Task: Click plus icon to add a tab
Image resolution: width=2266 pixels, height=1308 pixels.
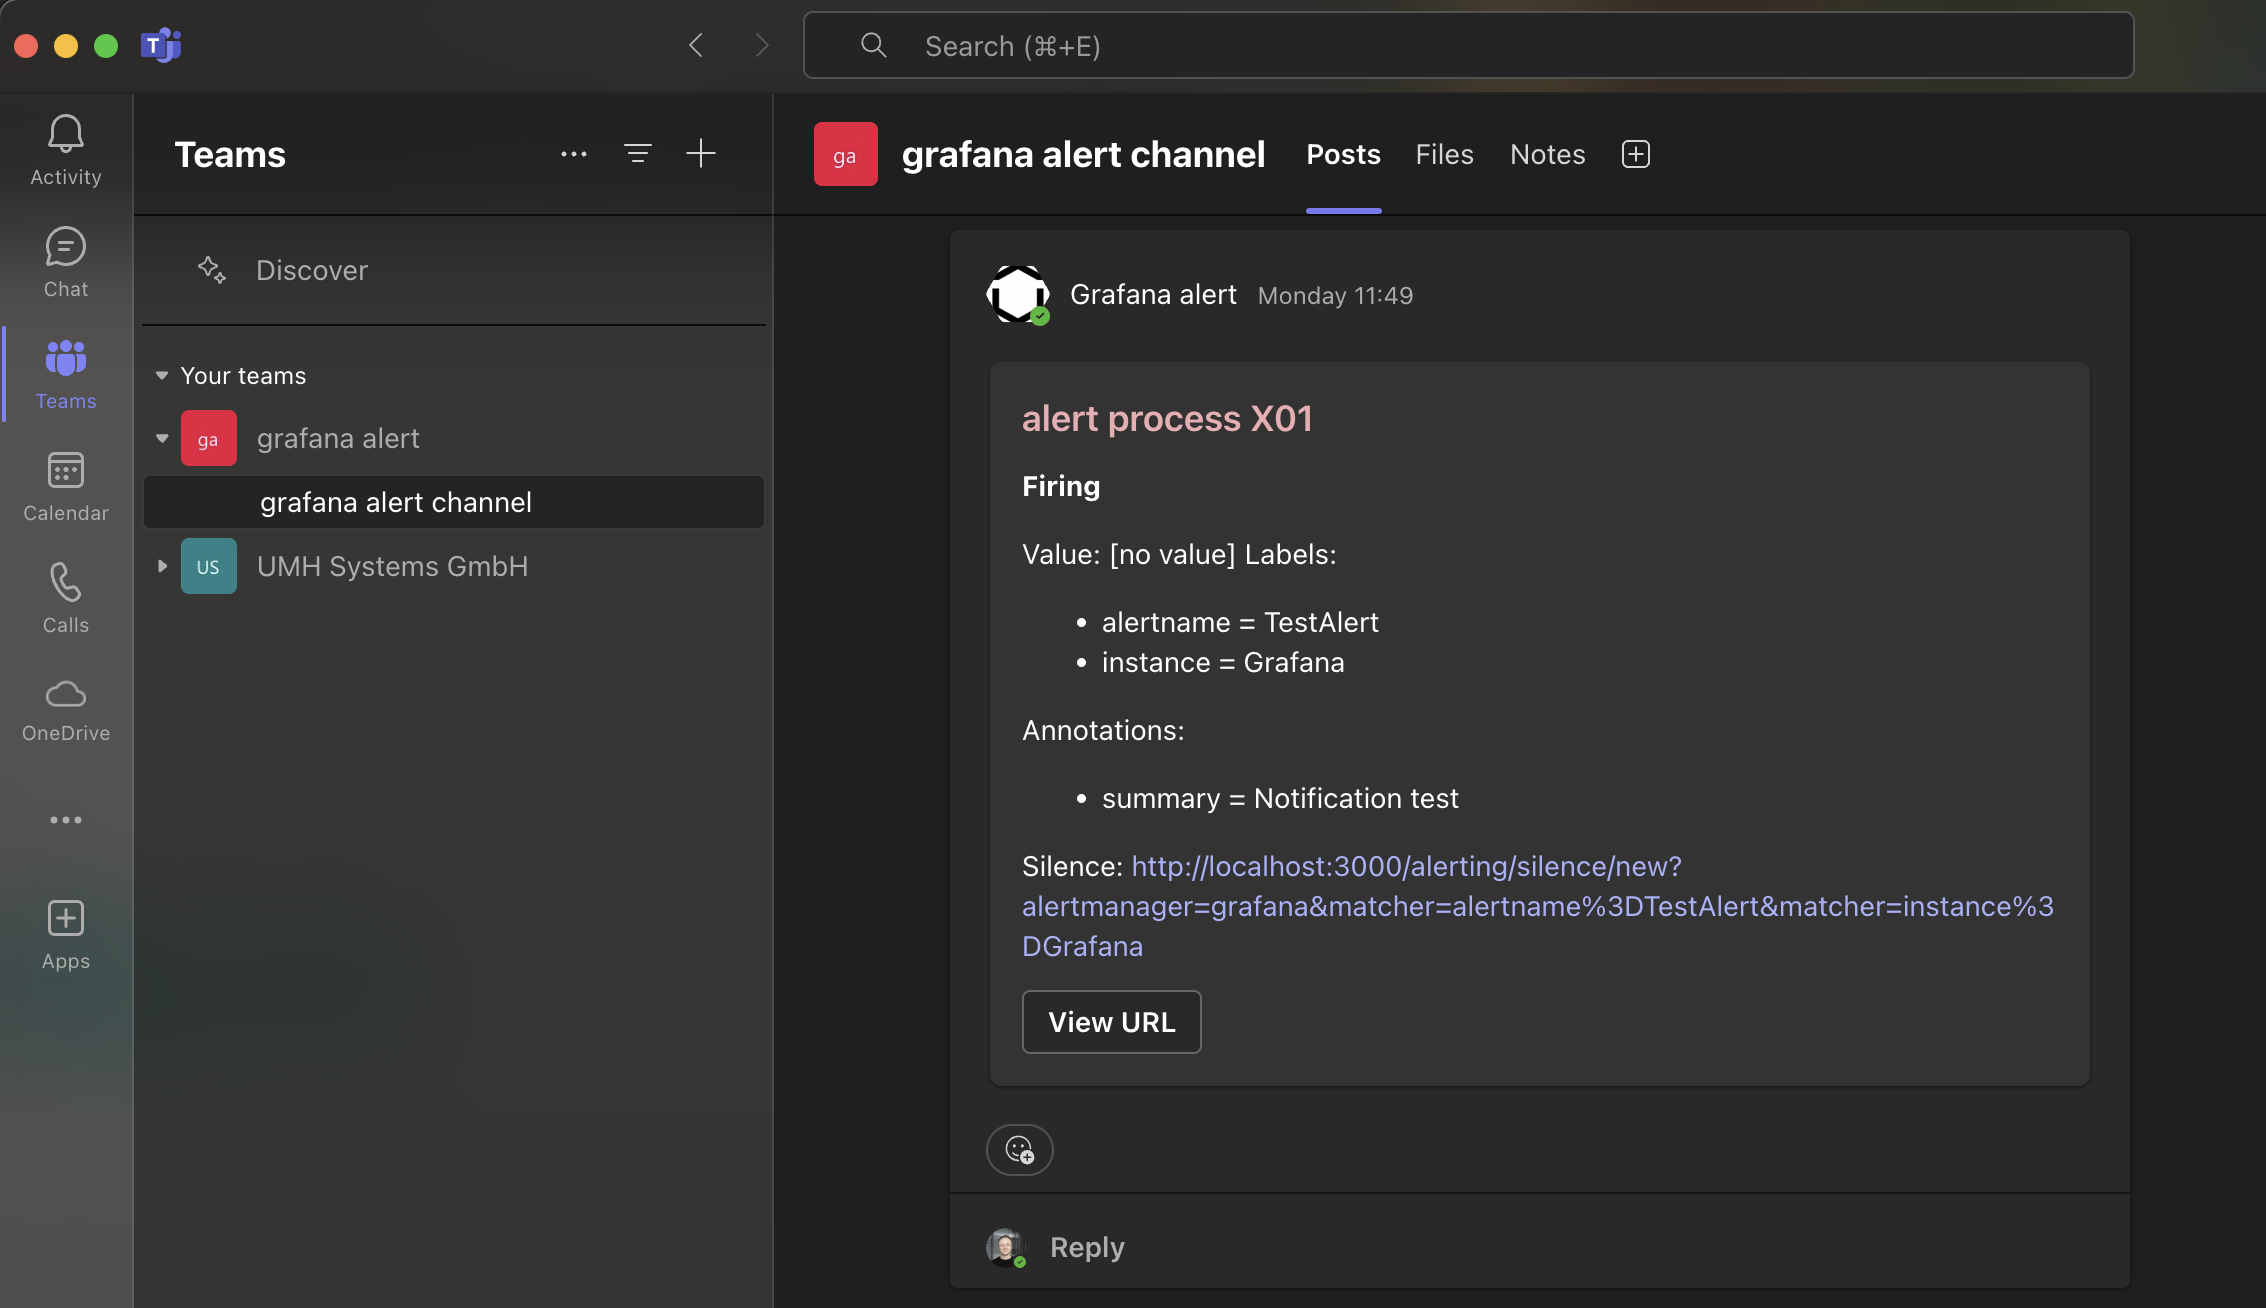Action: [1635, 154]
